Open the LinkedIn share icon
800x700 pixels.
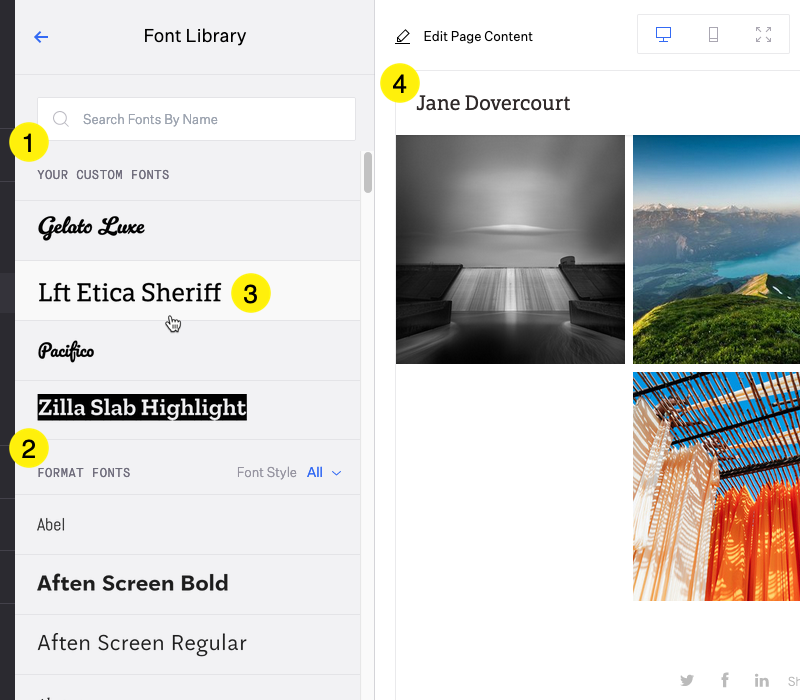762,680
